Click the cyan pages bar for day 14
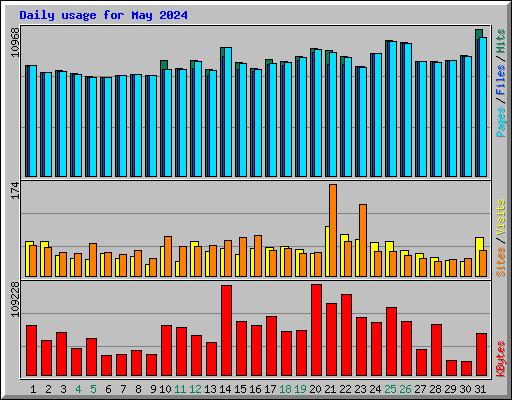Viewport: 512px width, 400px height. 228,112
